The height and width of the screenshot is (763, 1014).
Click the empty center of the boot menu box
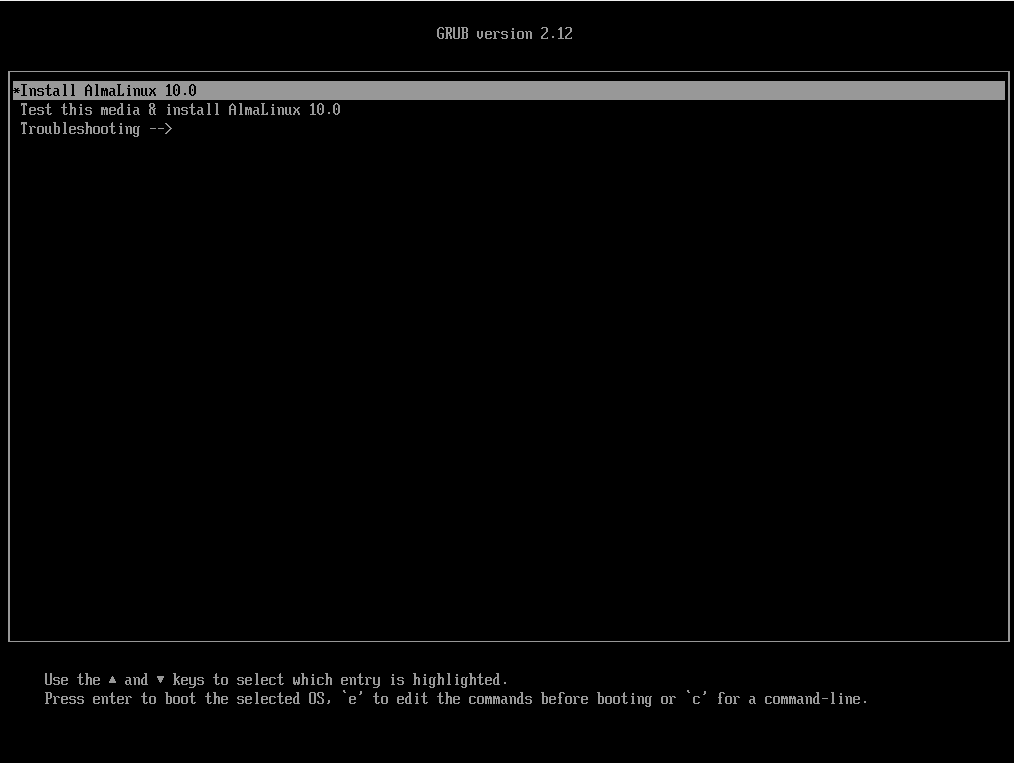508,380
